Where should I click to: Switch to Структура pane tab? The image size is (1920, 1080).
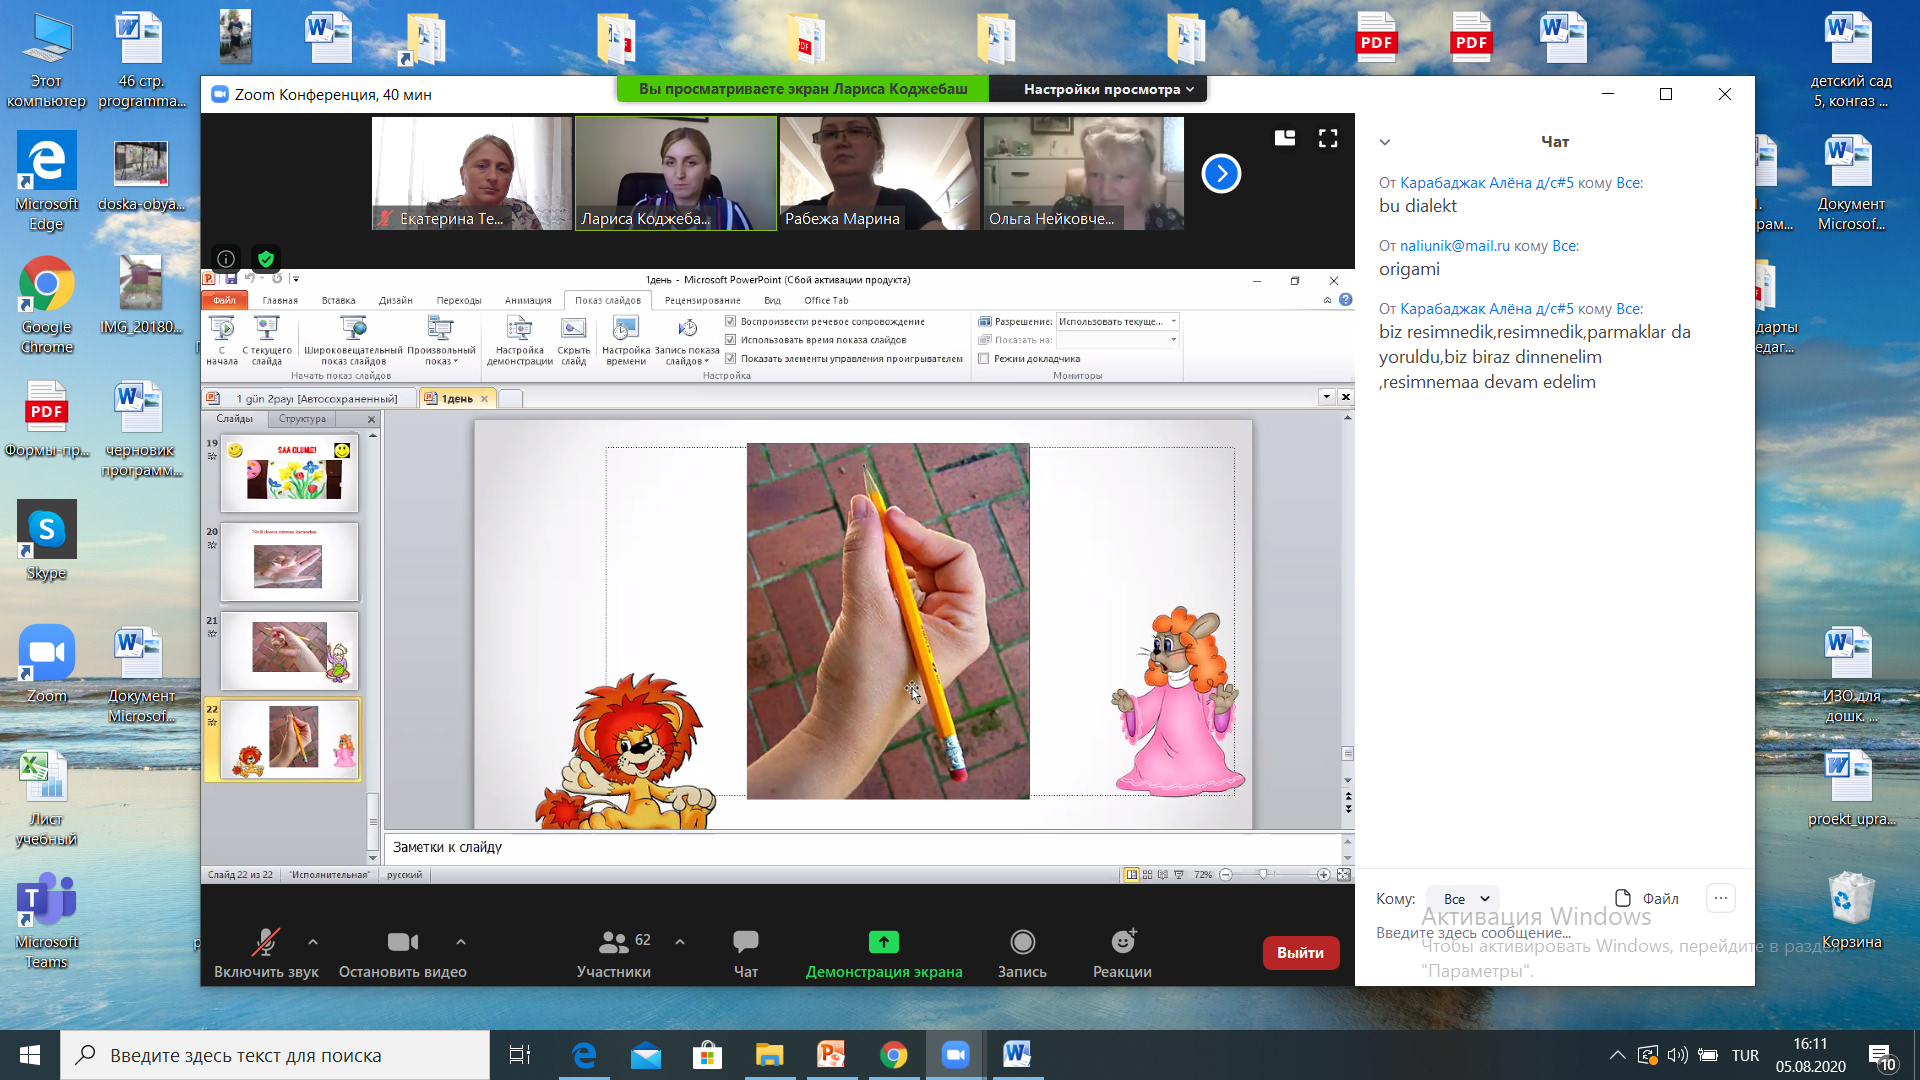coord(302,419)
